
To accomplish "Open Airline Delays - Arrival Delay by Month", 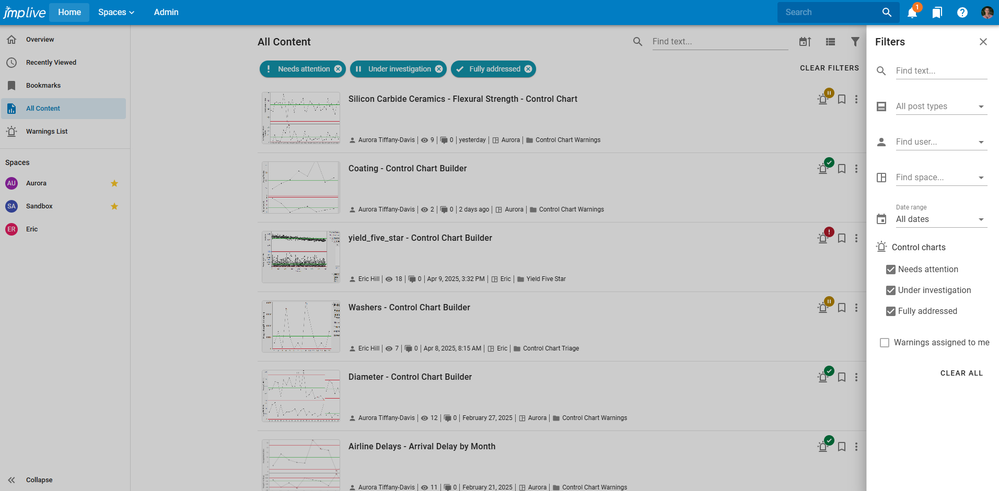I will (422, 446).
